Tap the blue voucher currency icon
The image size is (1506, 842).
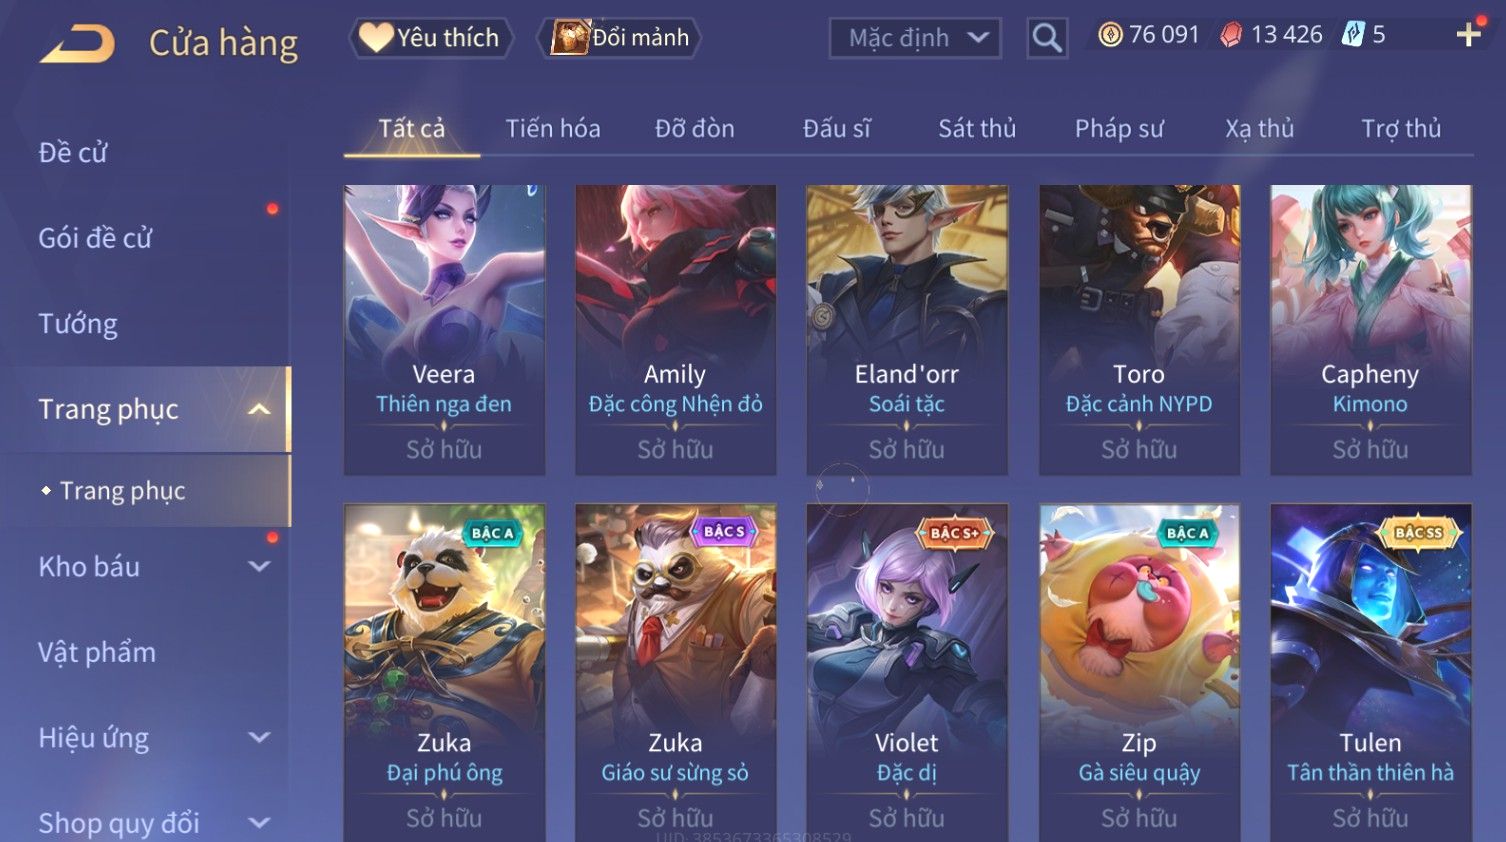[x=1353, y=35]
